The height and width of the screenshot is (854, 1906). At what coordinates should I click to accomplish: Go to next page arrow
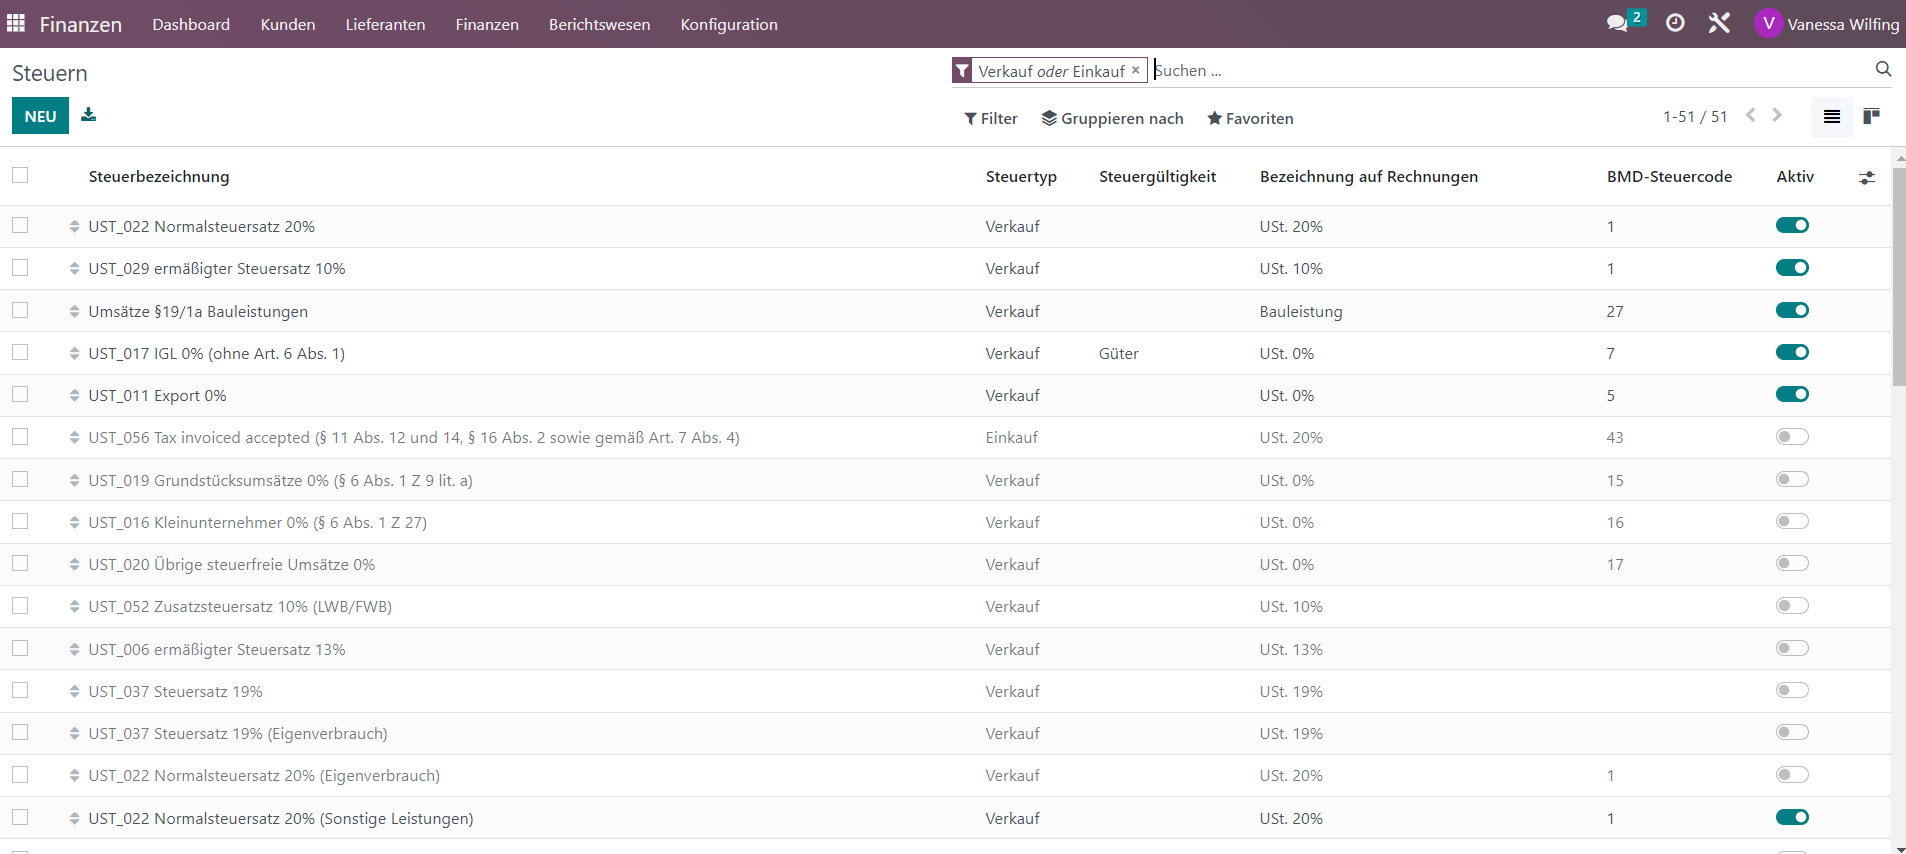[1777, 115]
